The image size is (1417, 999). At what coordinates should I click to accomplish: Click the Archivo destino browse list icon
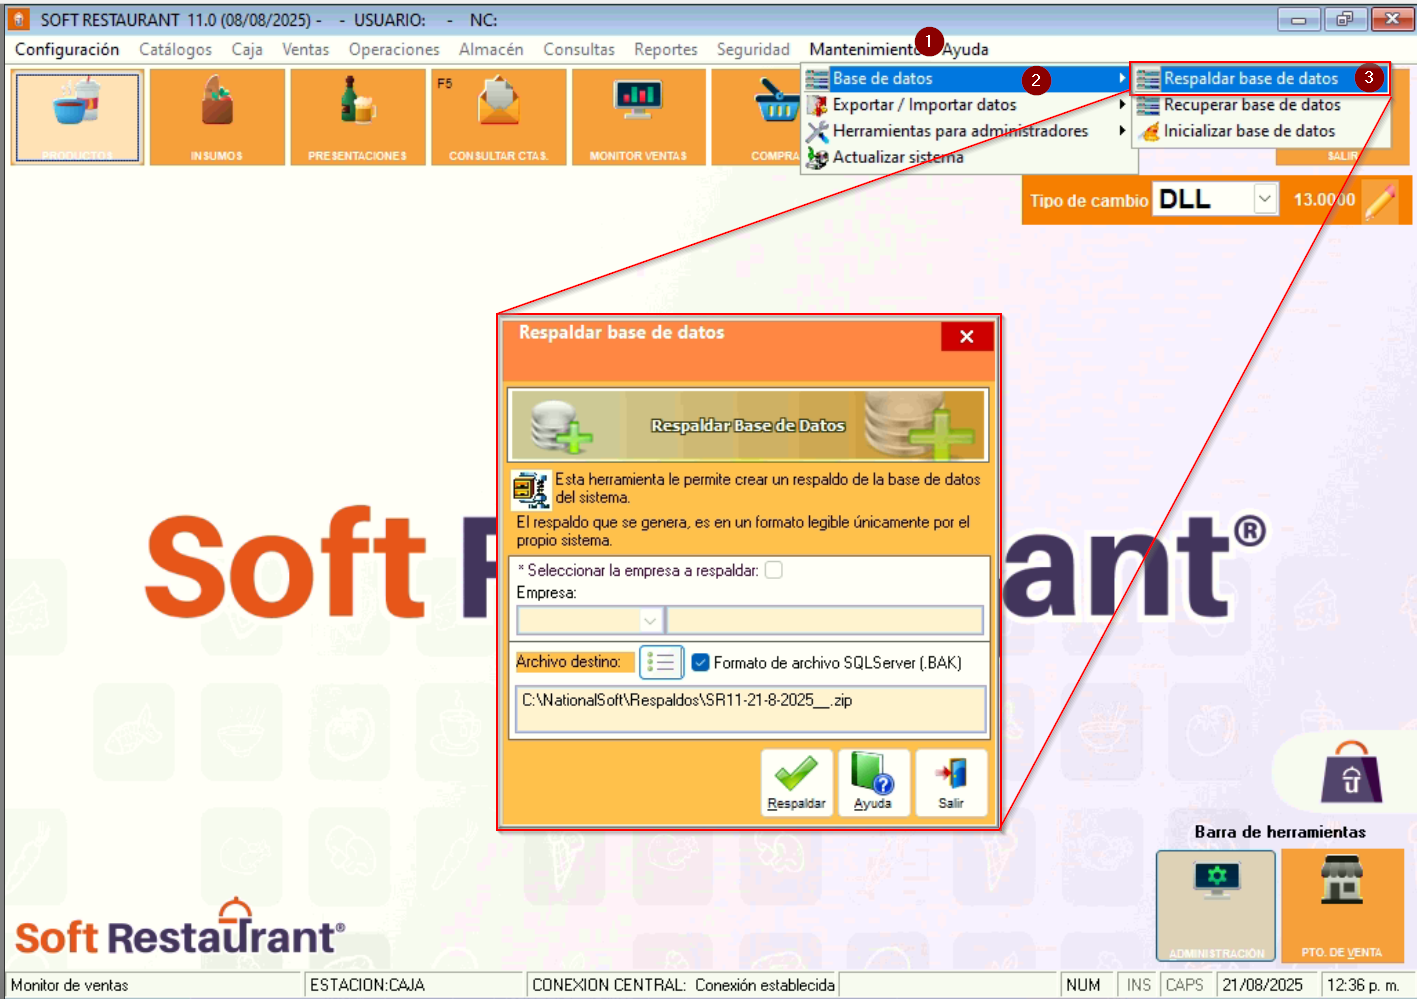point(660,662)
